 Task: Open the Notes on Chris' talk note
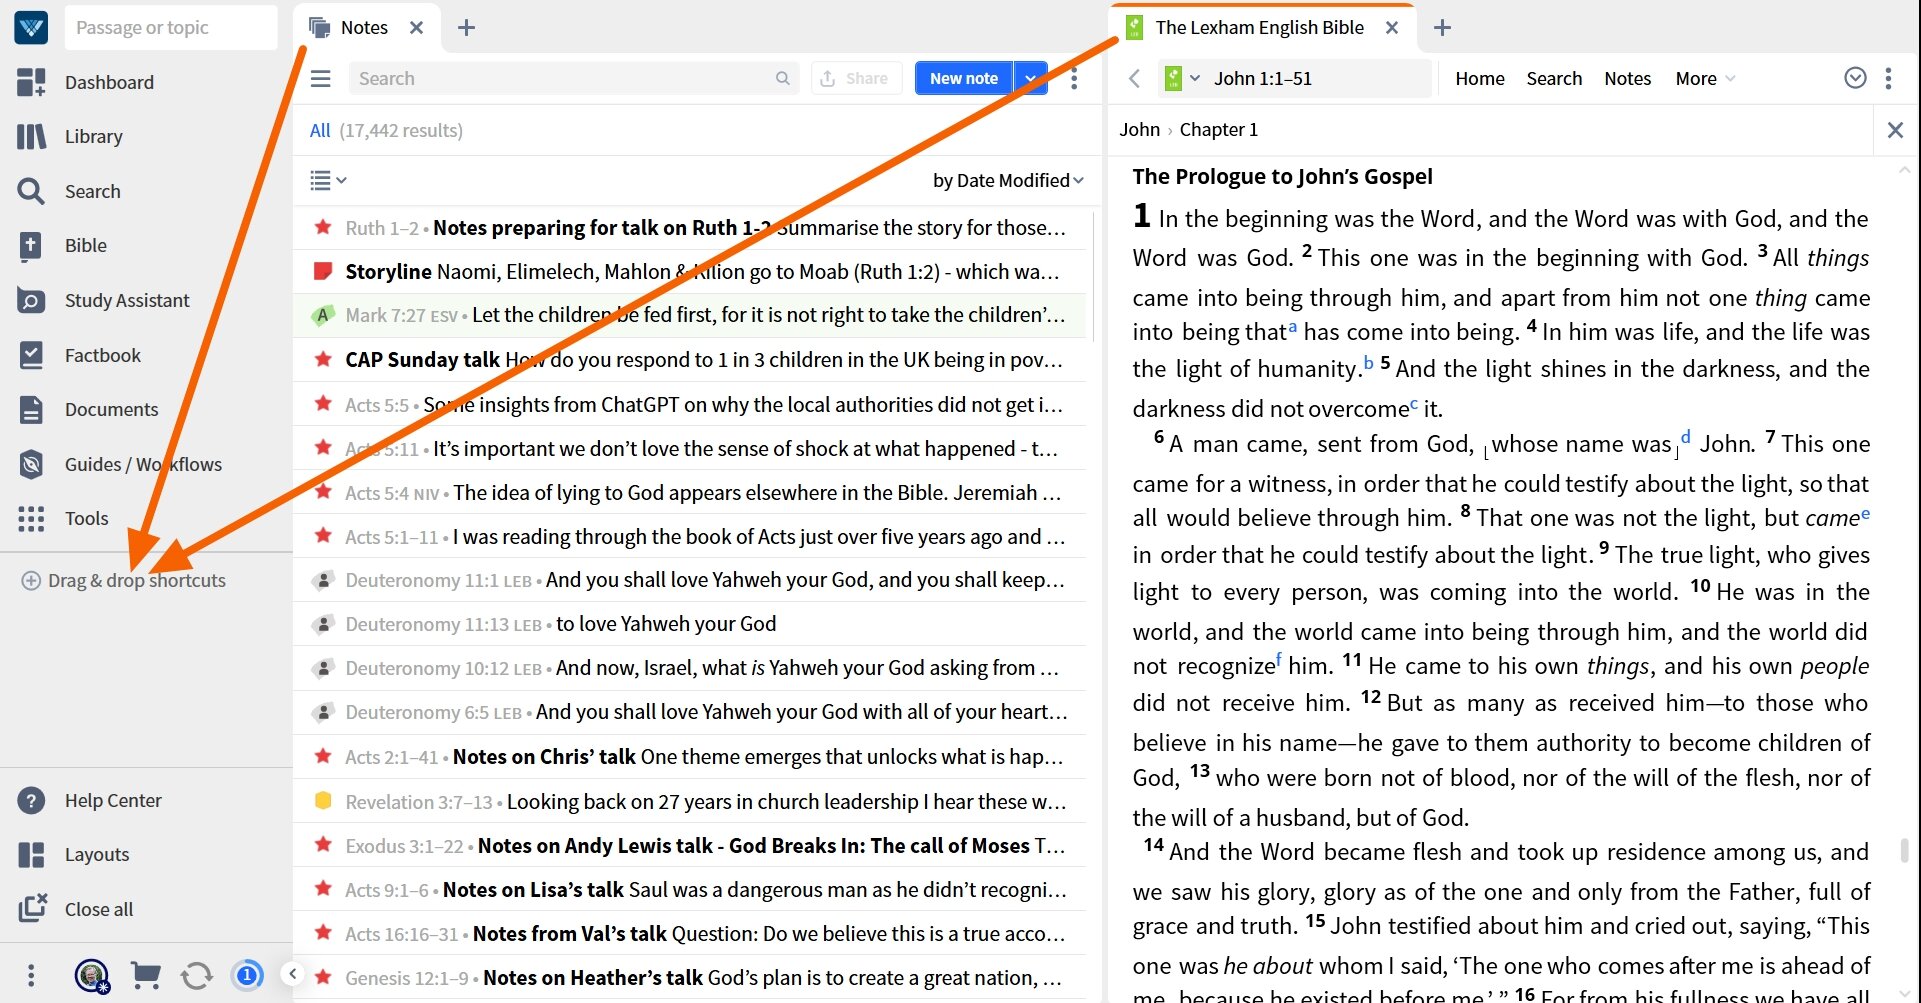690,756
